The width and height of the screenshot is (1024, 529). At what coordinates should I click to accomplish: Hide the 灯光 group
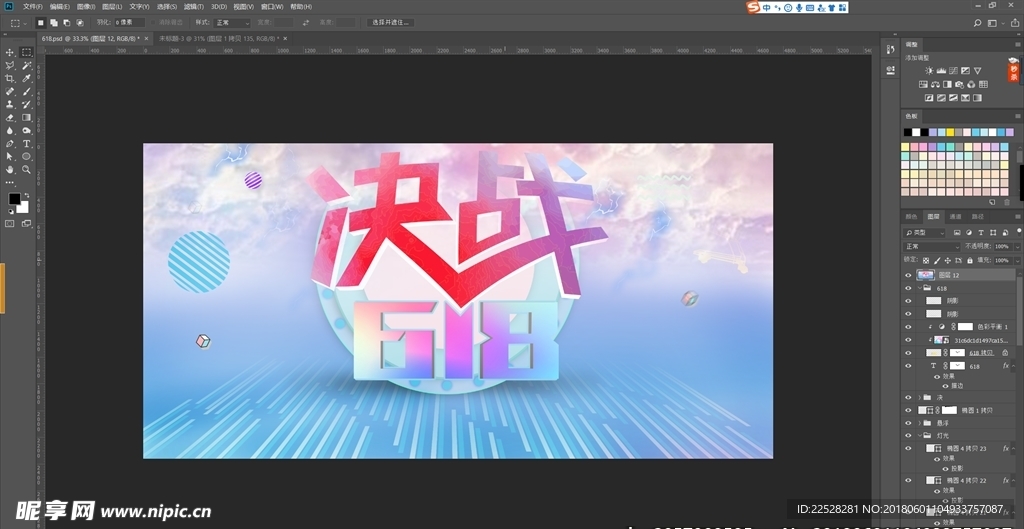pyautogui.click(x=908, y=436)
